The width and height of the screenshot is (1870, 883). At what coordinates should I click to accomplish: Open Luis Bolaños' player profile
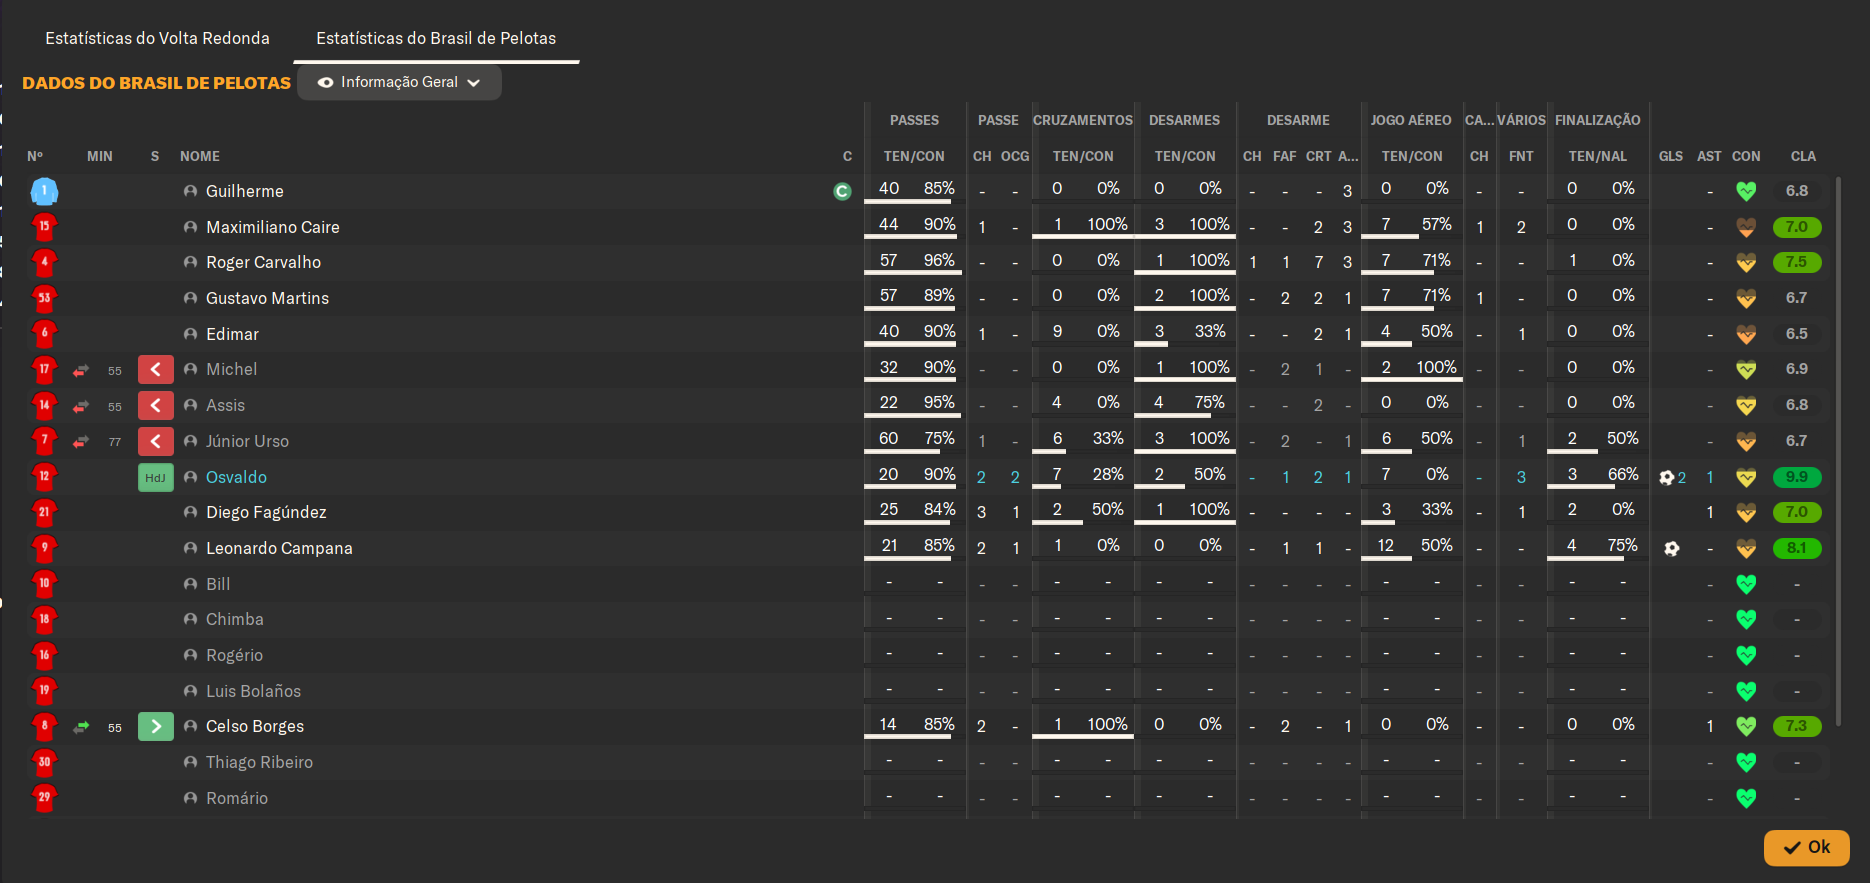pos(253,691)
